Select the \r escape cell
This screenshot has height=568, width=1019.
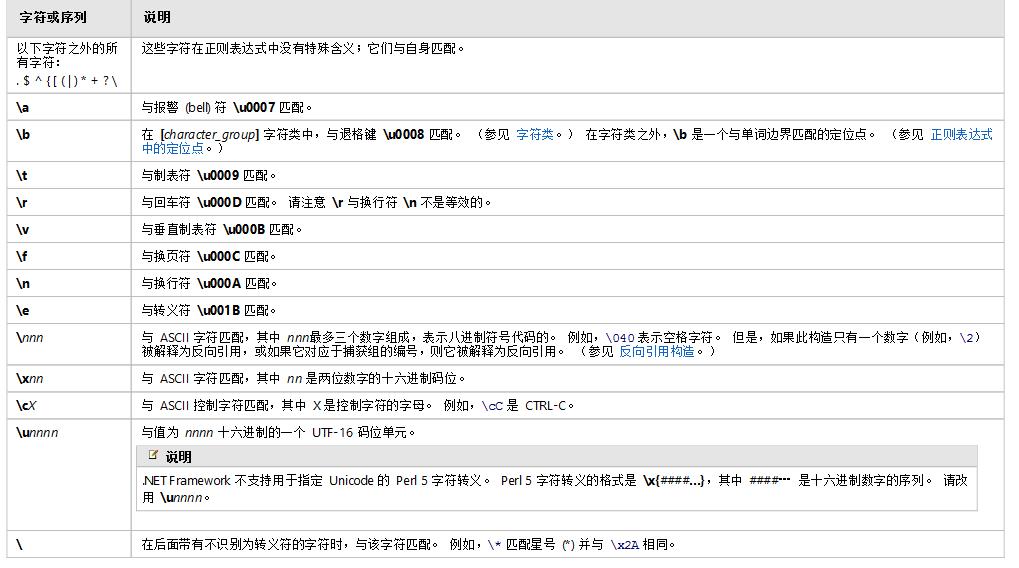tap(69, 203)
